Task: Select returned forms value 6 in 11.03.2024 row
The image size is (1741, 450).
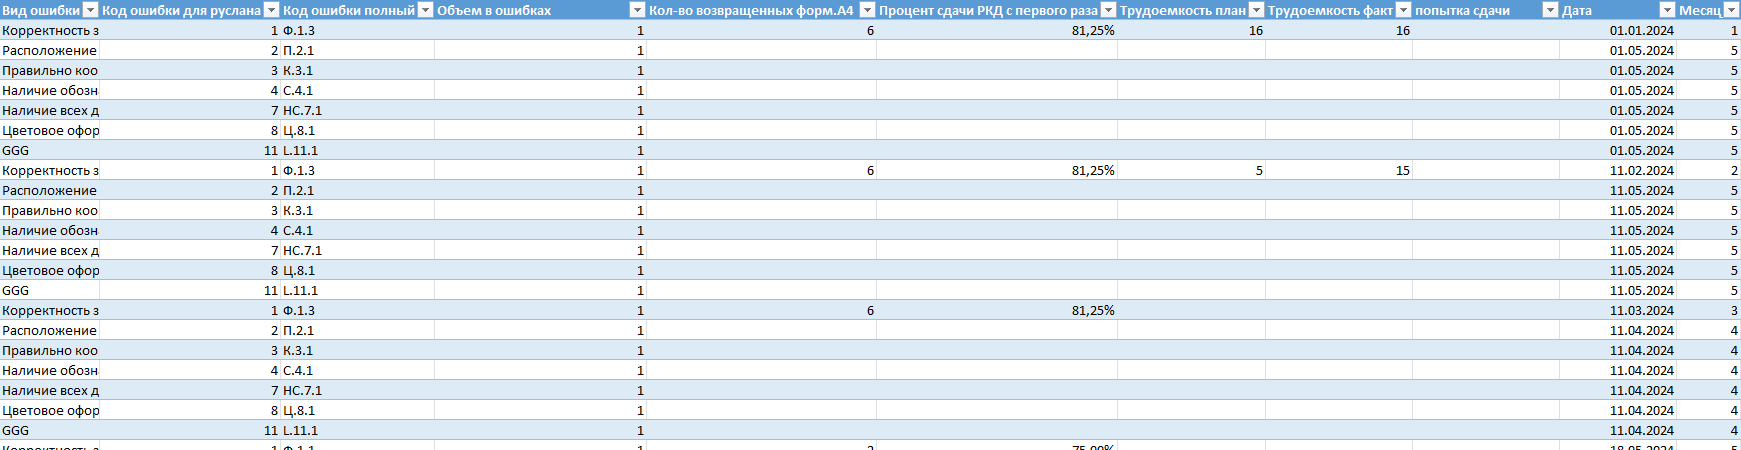Action: click(x=761, y=310)
